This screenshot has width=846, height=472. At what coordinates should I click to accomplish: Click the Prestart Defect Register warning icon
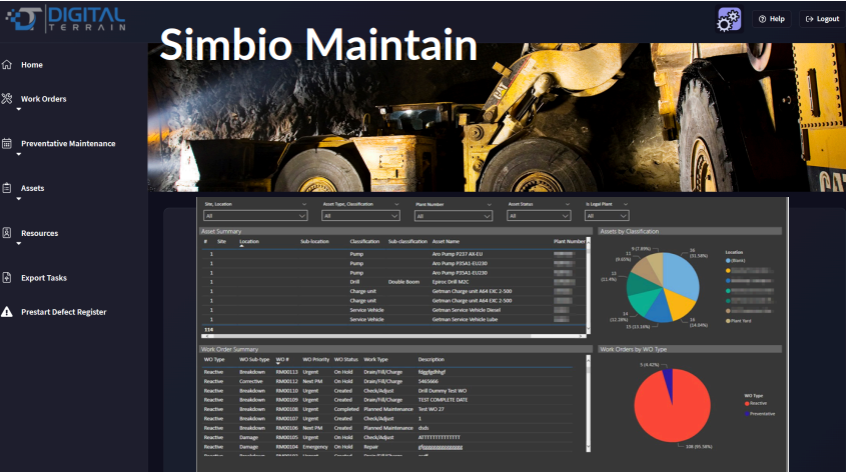(7, 312)
